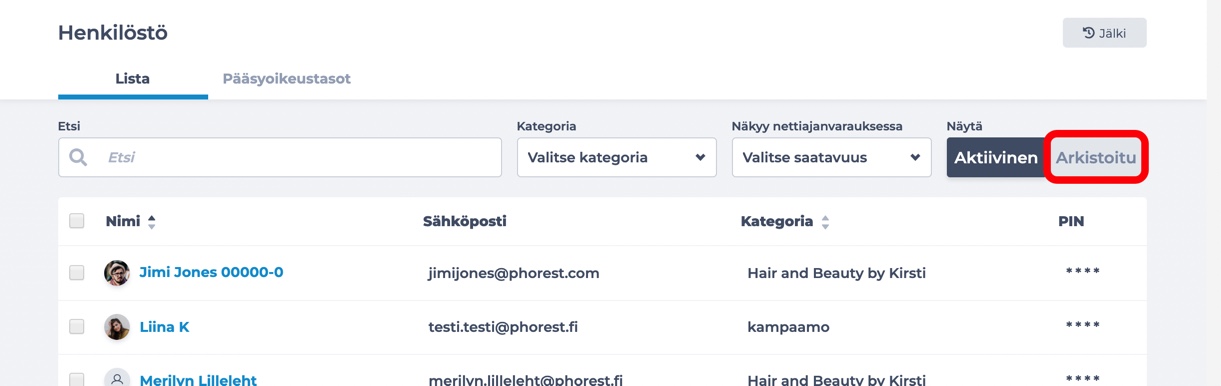1221x386 pixels.
Task: Sort the list by Kategoria column
Action: 785,221
